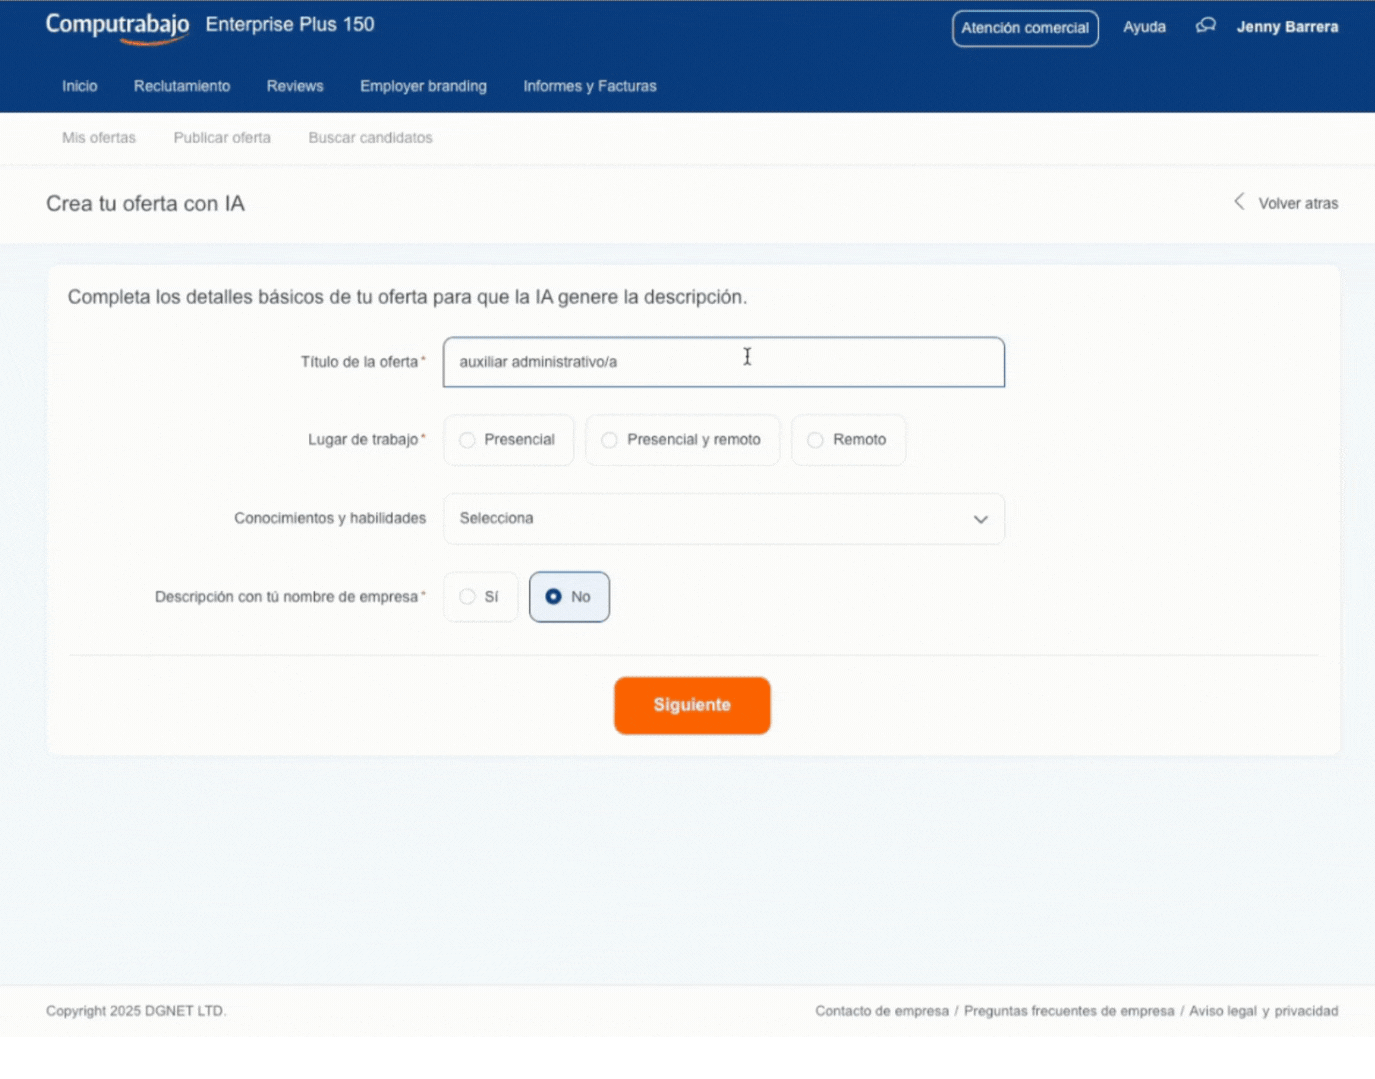Switch to the Reclutamiento tab
This screenshot has width=1375, height=1079.
pos(182,86)
